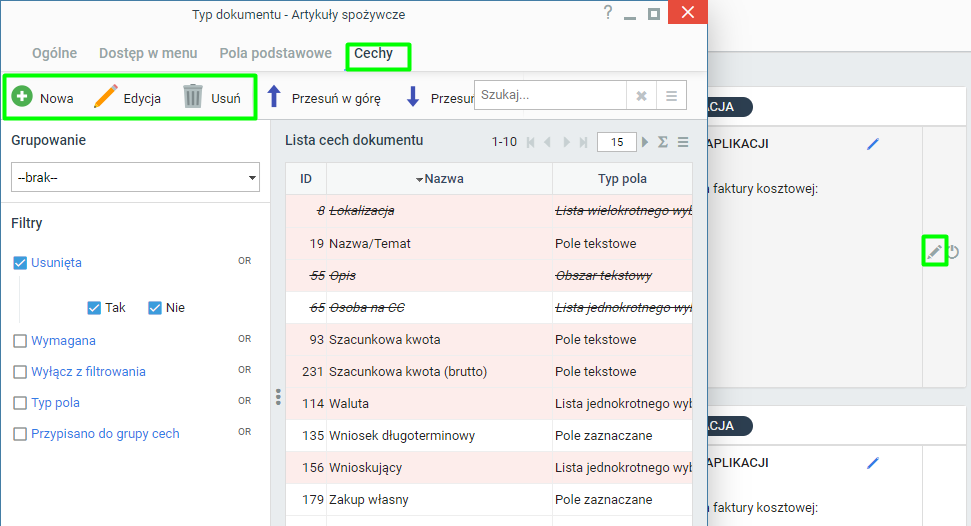Enable Przypisano do grupy cech checkbox
This screenshot has height=526, width=971.
point(20,434)
